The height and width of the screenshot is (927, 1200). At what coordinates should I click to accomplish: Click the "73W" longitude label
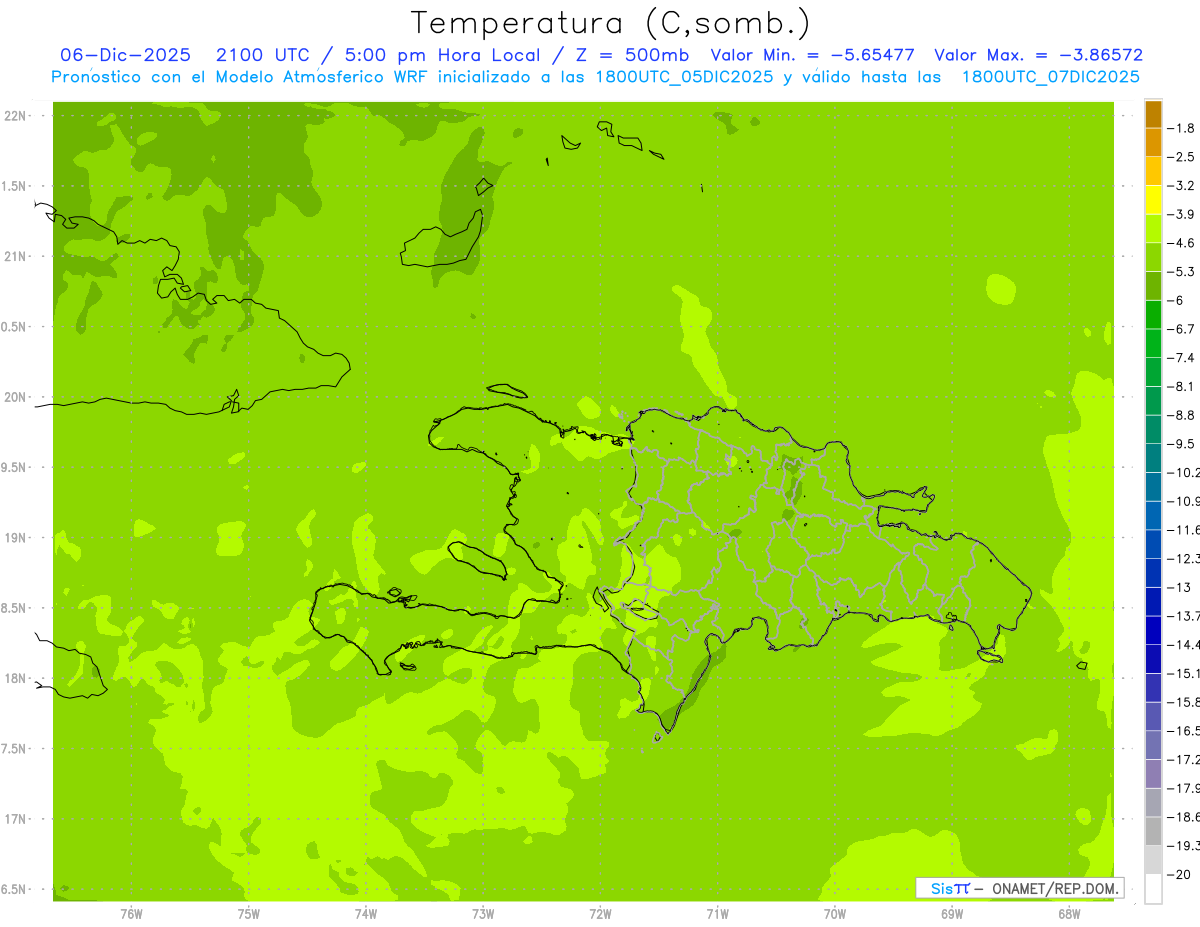pos(483,914)
